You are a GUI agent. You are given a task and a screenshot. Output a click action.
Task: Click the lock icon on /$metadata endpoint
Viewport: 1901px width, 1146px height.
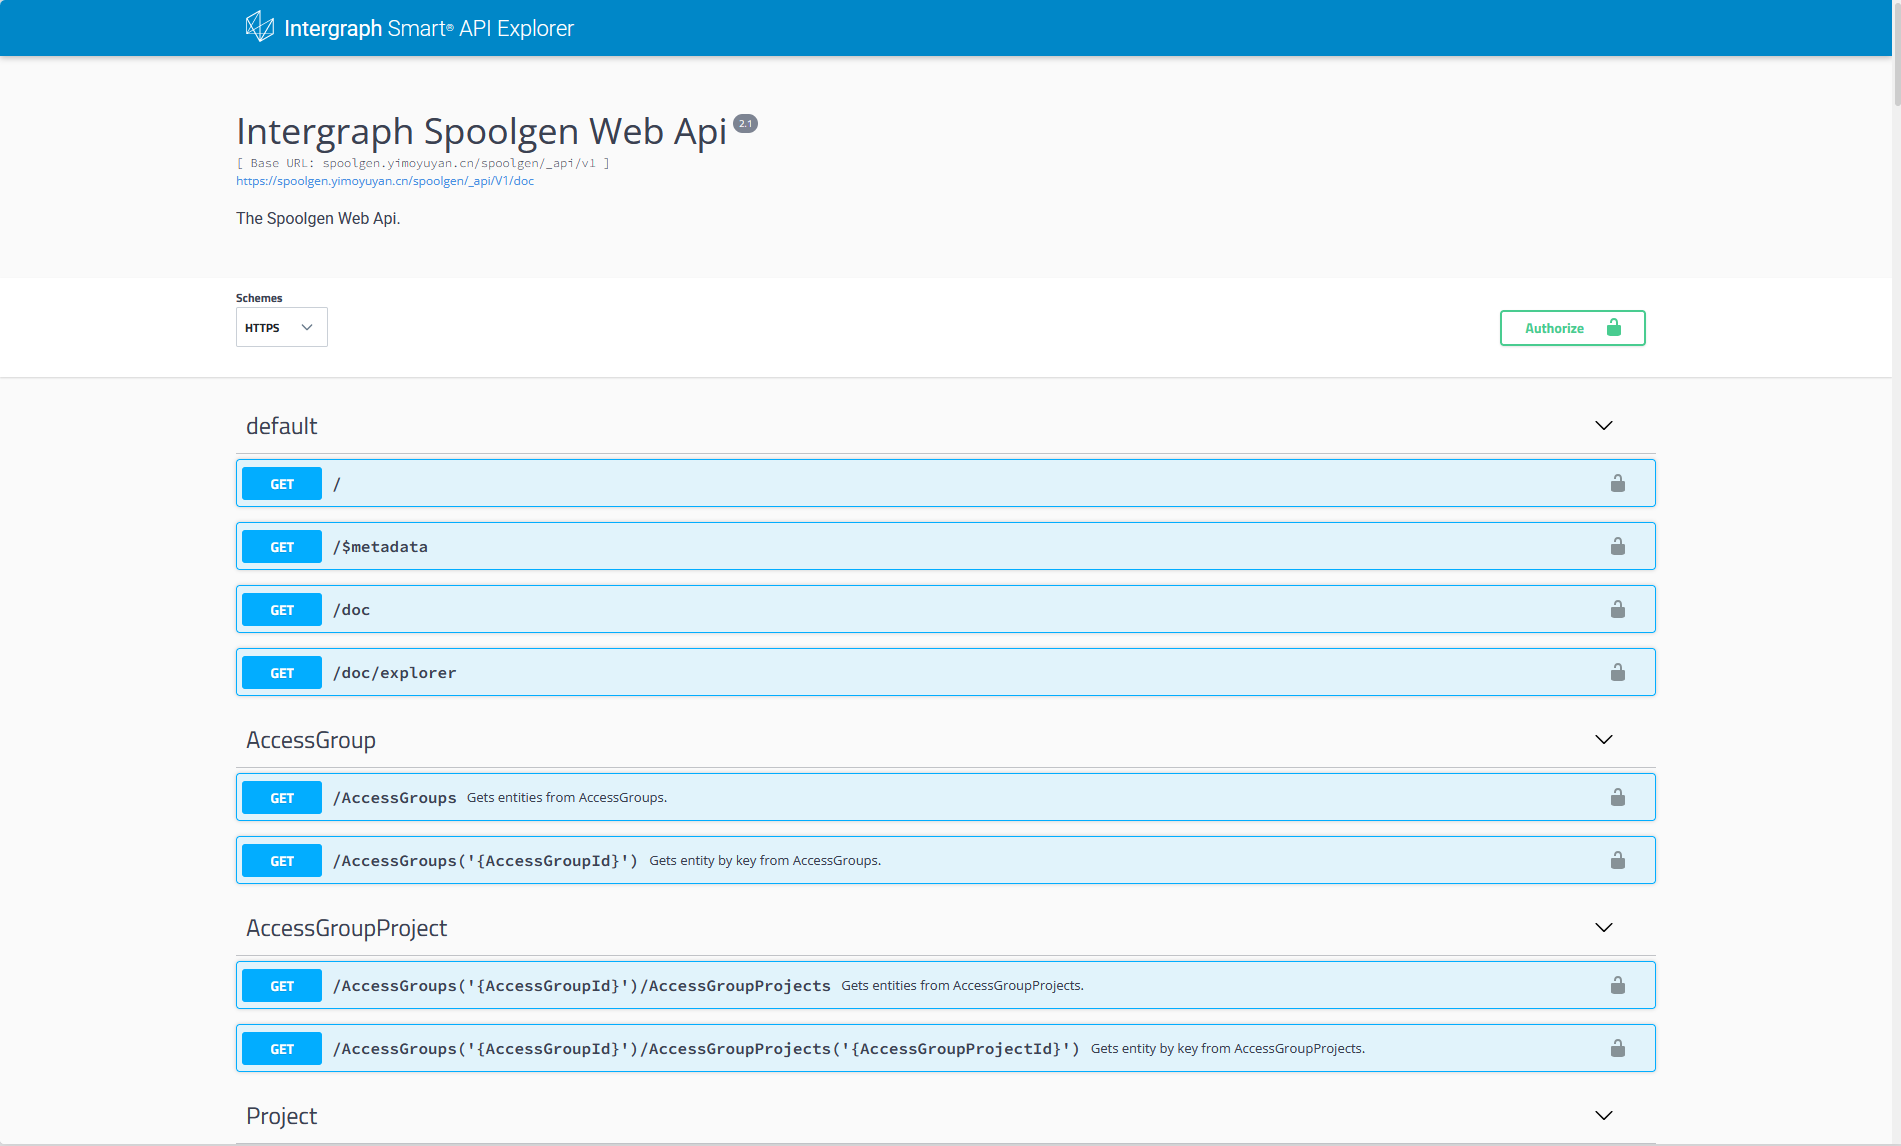tap(1617, 547)
